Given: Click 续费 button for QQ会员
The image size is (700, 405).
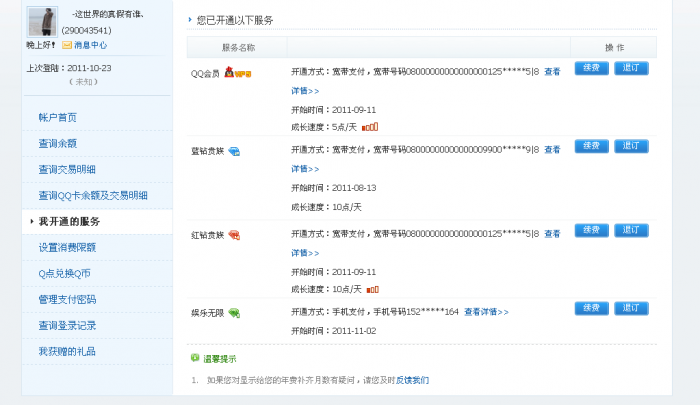Looking at the screenshot, I should (x=592, y=68).
